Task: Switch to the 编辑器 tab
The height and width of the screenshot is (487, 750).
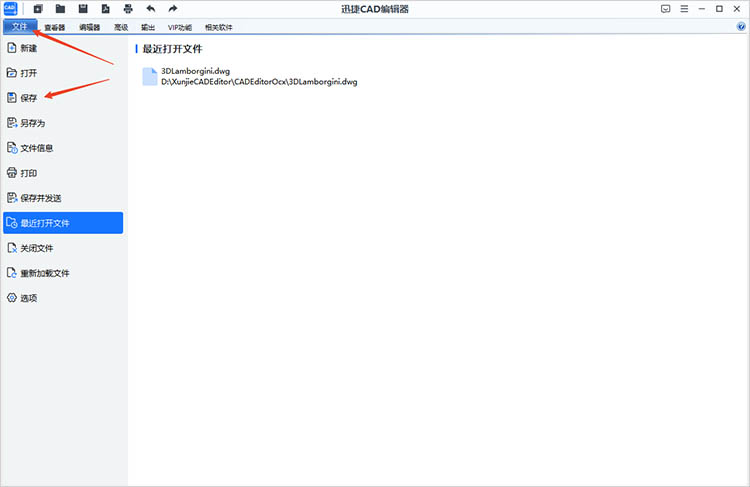Action: [89, 27]
